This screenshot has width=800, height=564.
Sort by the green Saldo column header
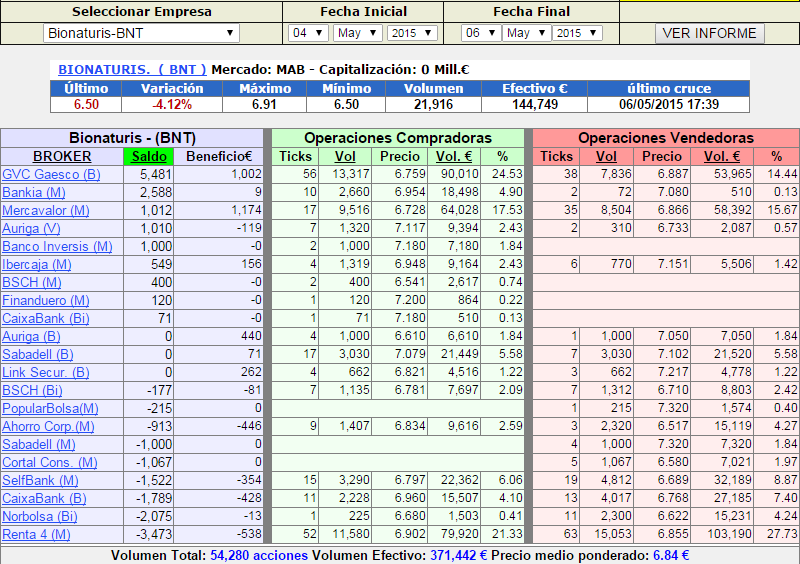149,156
